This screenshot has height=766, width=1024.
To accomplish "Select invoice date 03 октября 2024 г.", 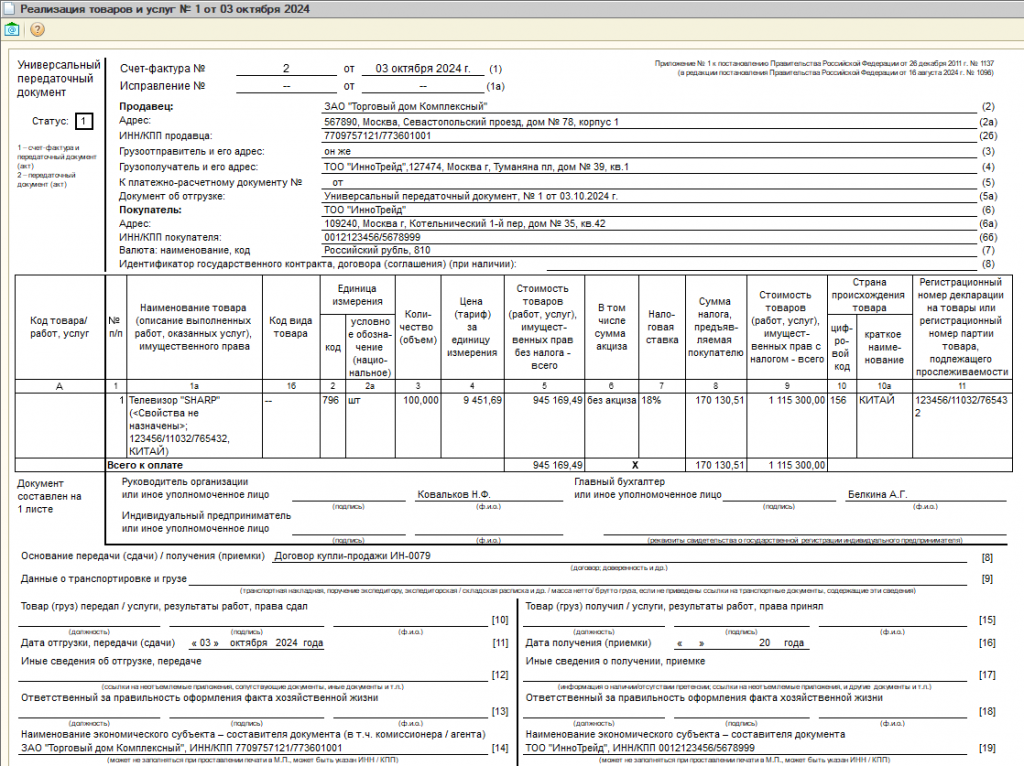I will click(423, 69).
